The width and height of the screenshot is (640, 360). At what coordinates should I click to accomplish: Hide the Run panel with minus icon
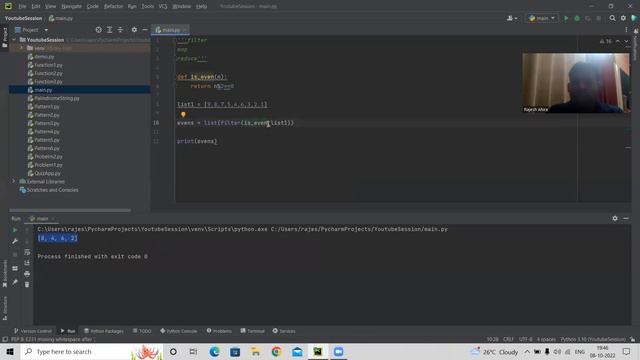tap(626, 219)
